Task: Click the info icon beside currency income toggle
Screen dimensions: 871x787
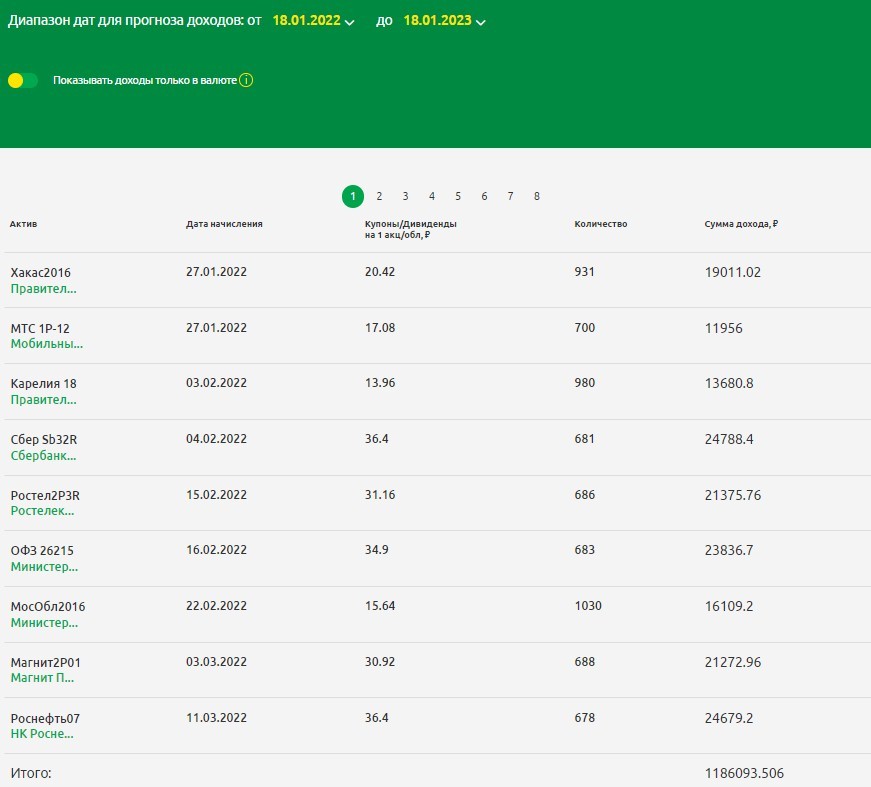Action: click(246, 80)
